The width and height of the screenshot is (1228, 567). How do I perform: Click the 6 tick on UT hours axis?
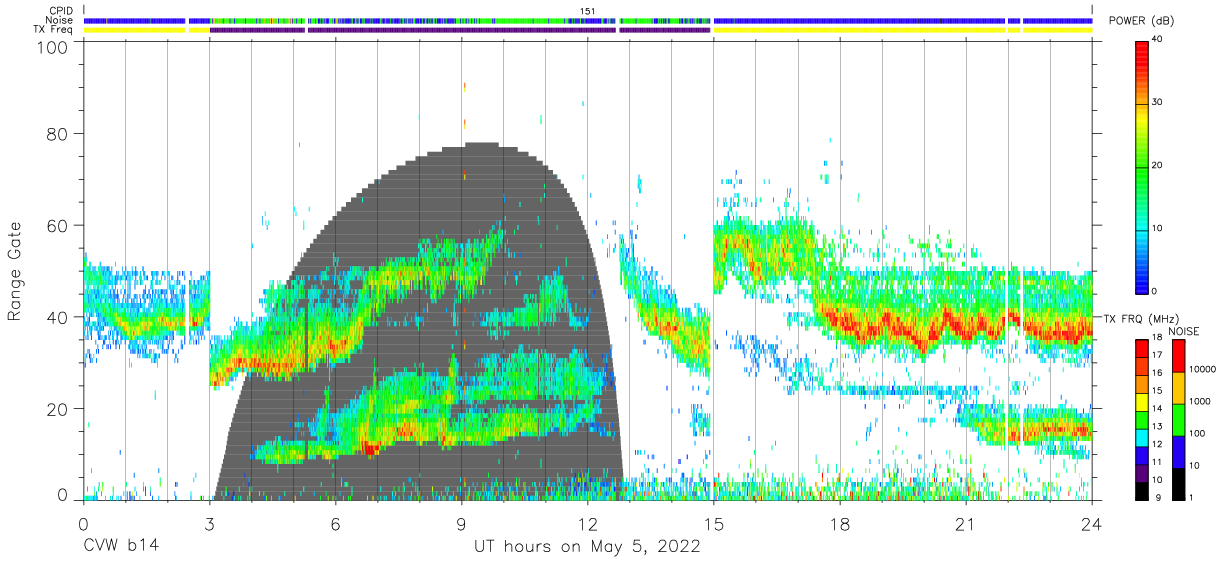click(335, 523)
